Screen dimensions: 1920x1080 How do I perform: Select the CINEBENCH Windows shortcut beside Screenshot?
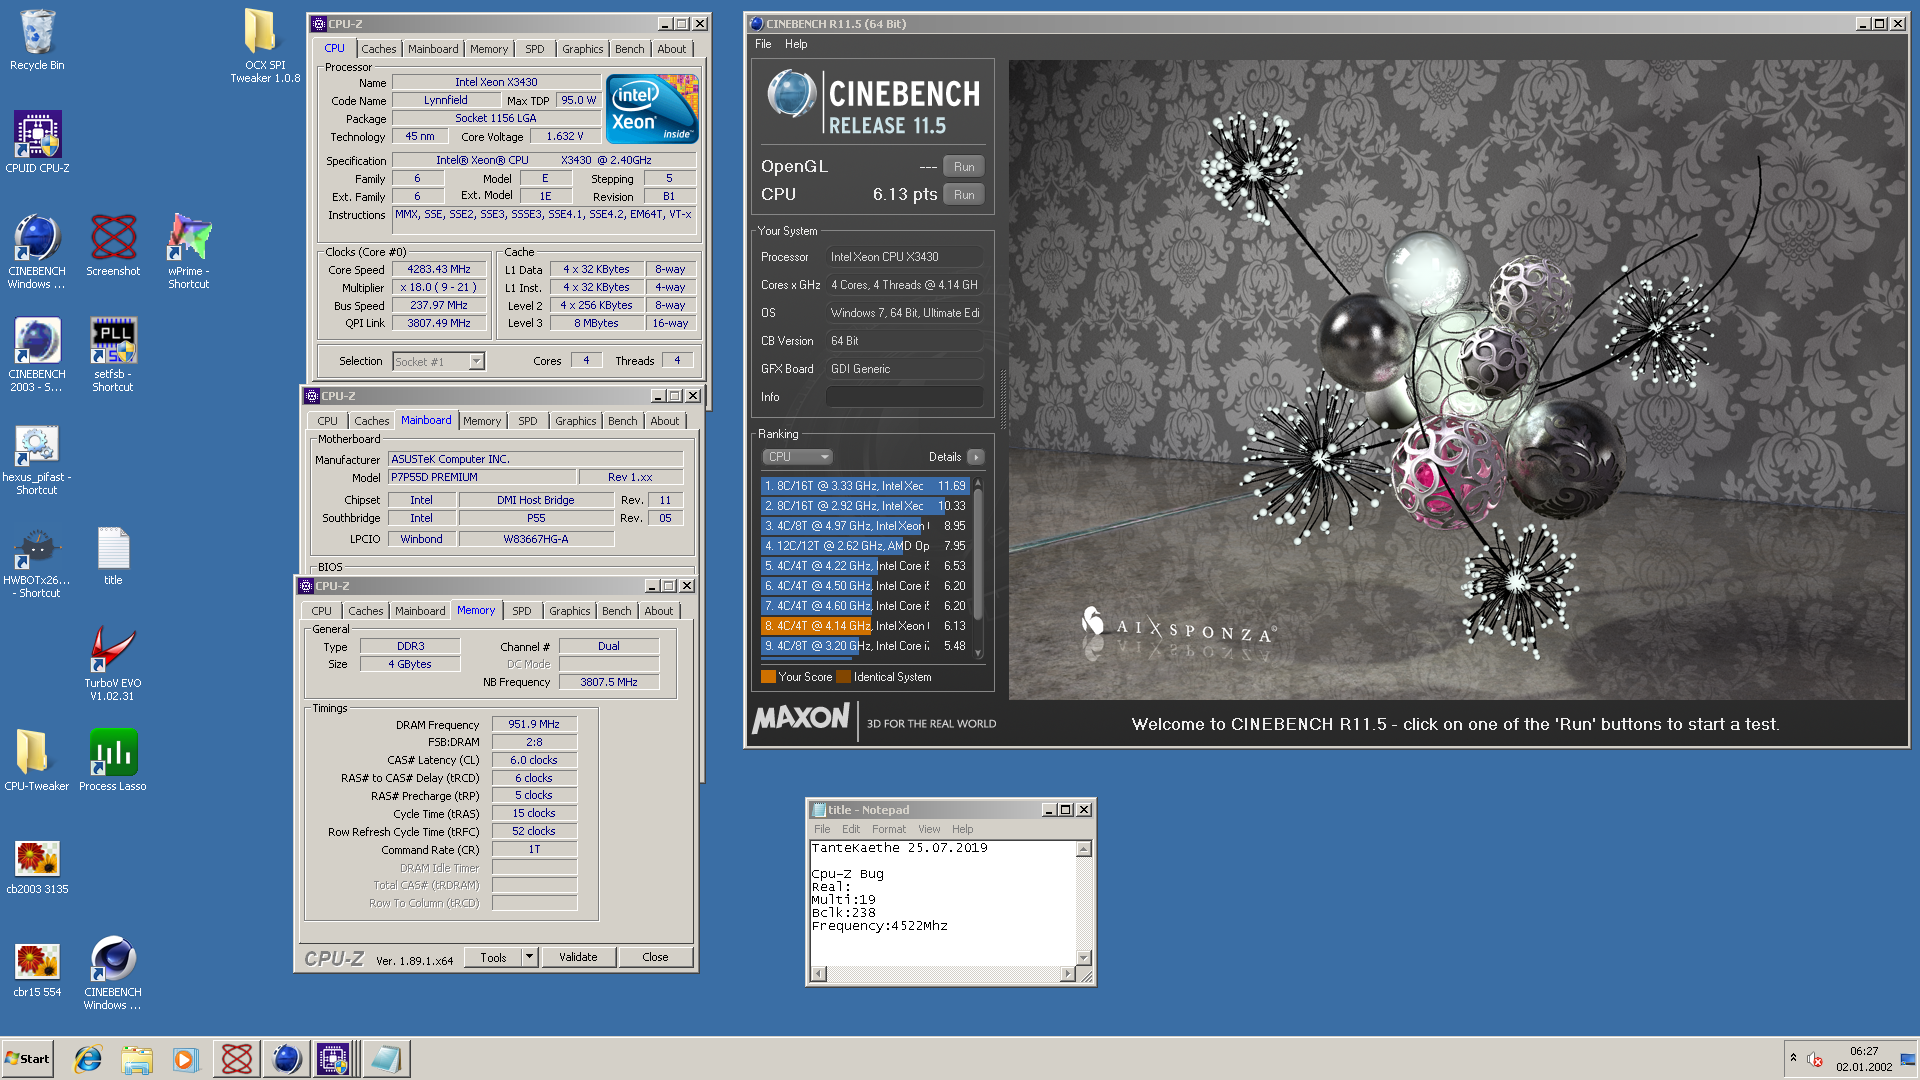[x=37, y=251]
